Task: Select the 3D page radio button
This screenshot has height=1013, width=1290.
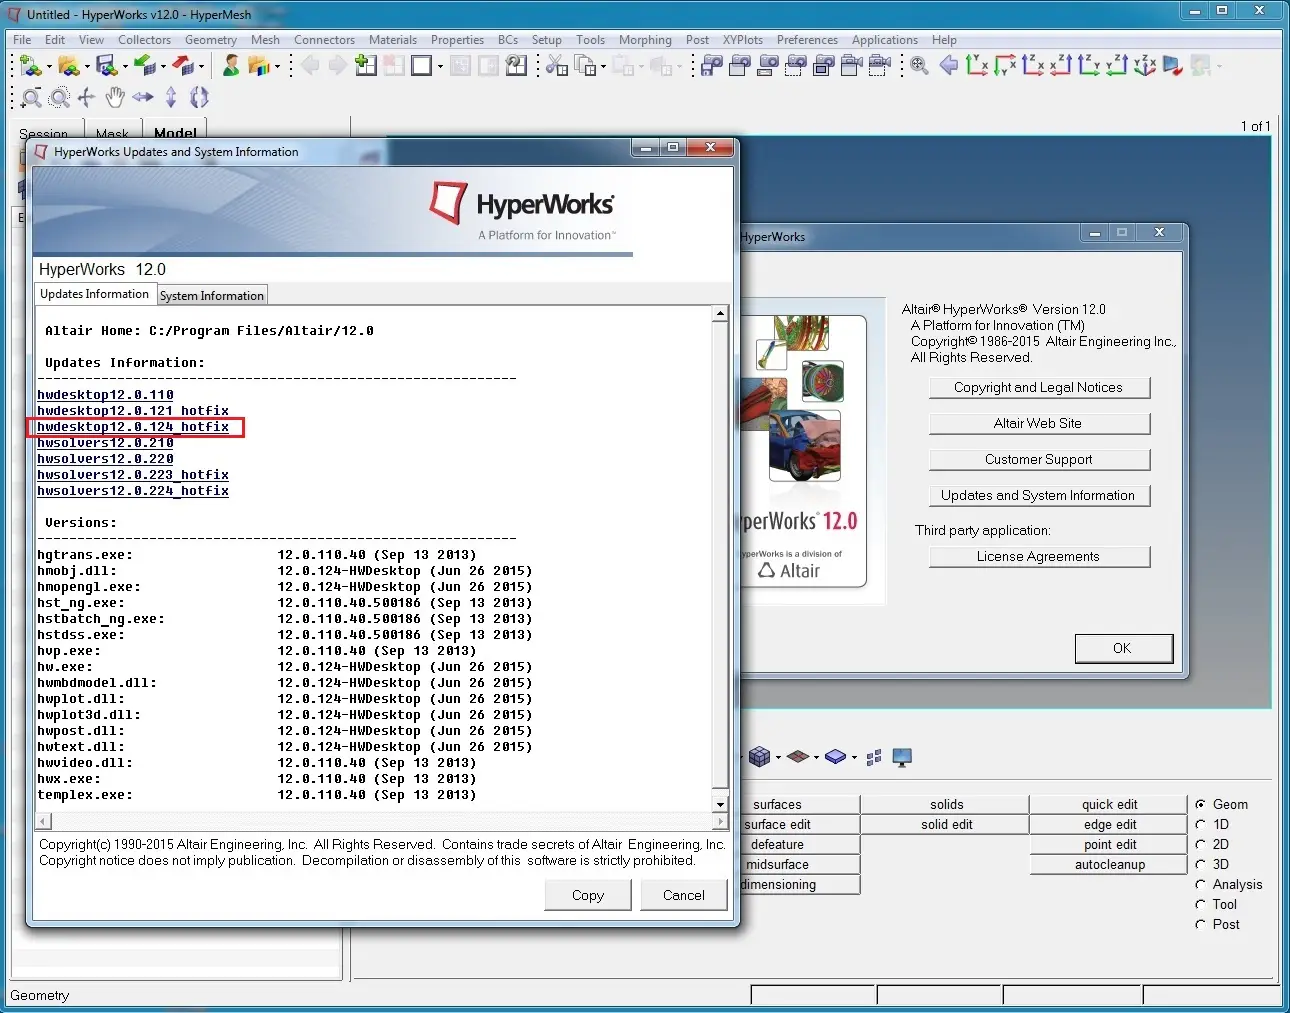Action: click(1200, 865)
